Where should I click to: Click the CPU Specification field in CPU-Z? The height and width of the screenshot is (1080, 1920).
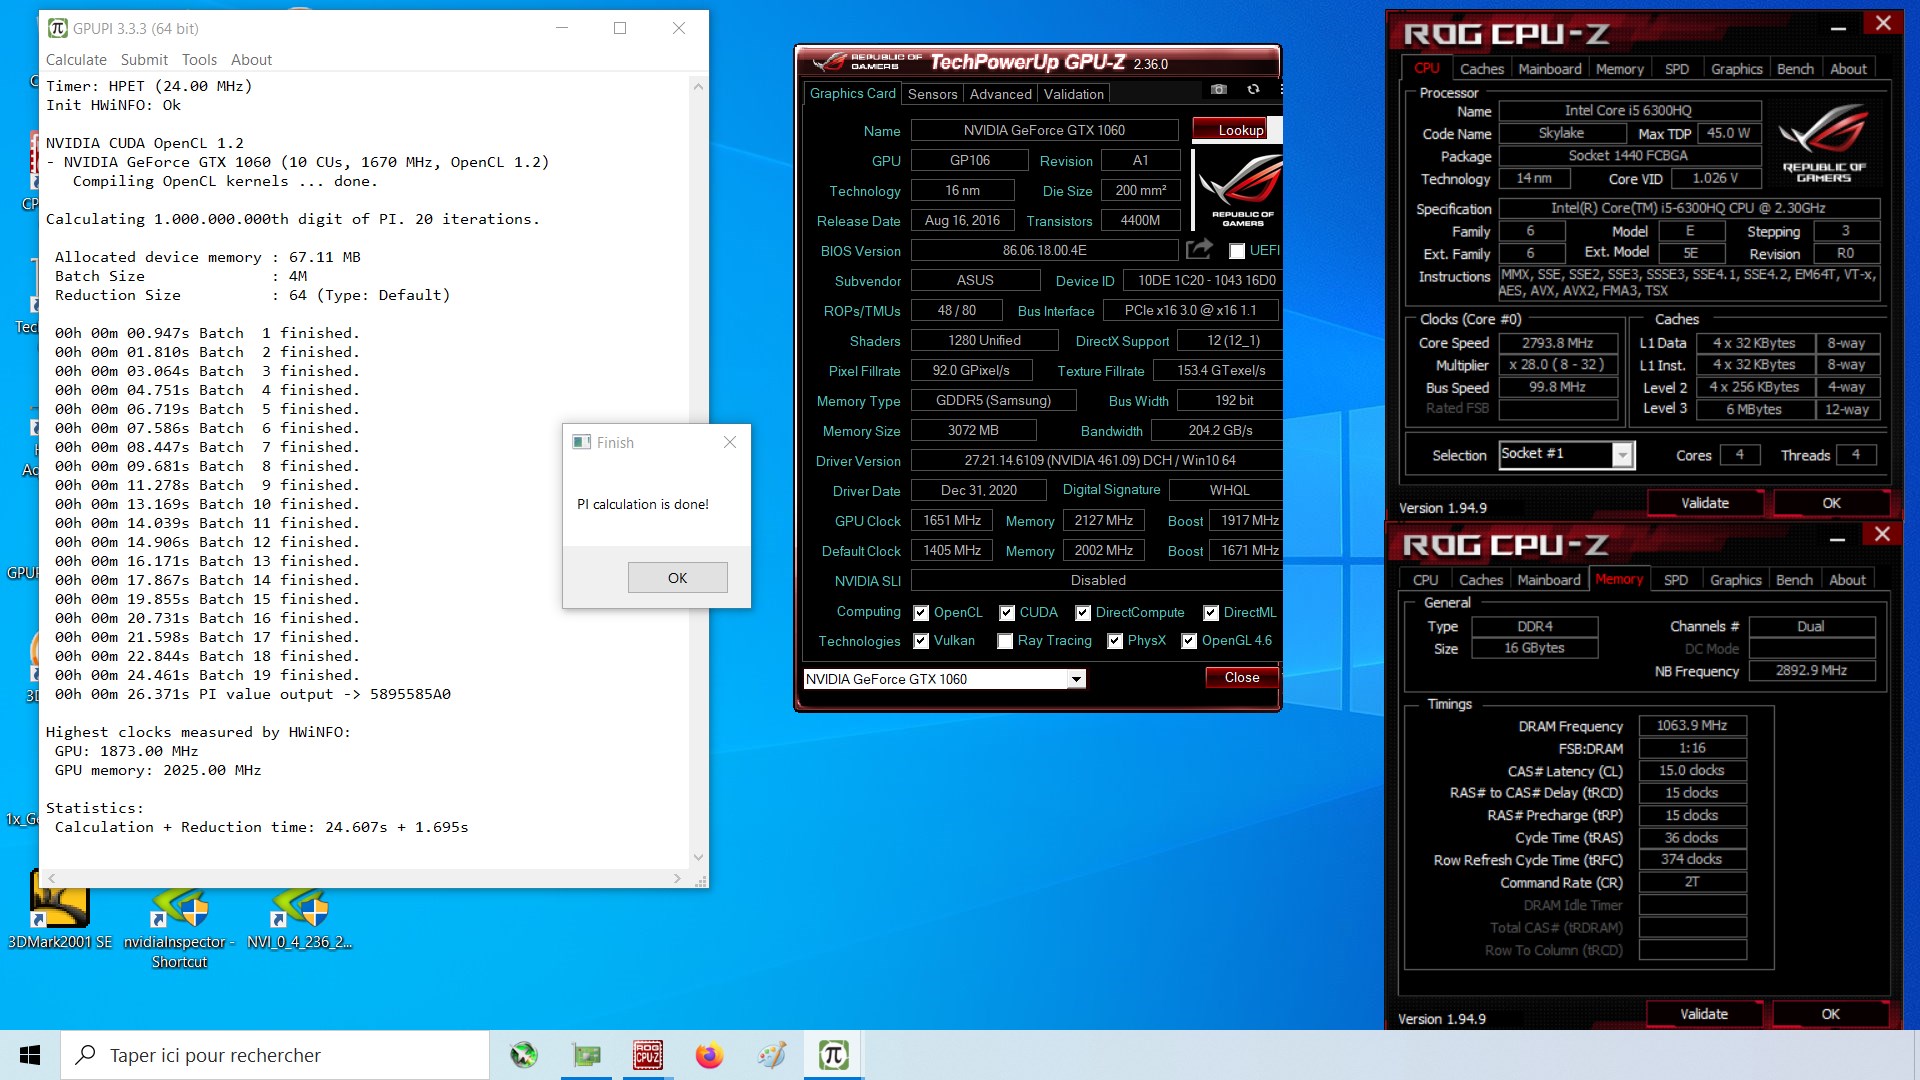[1688, 208]
